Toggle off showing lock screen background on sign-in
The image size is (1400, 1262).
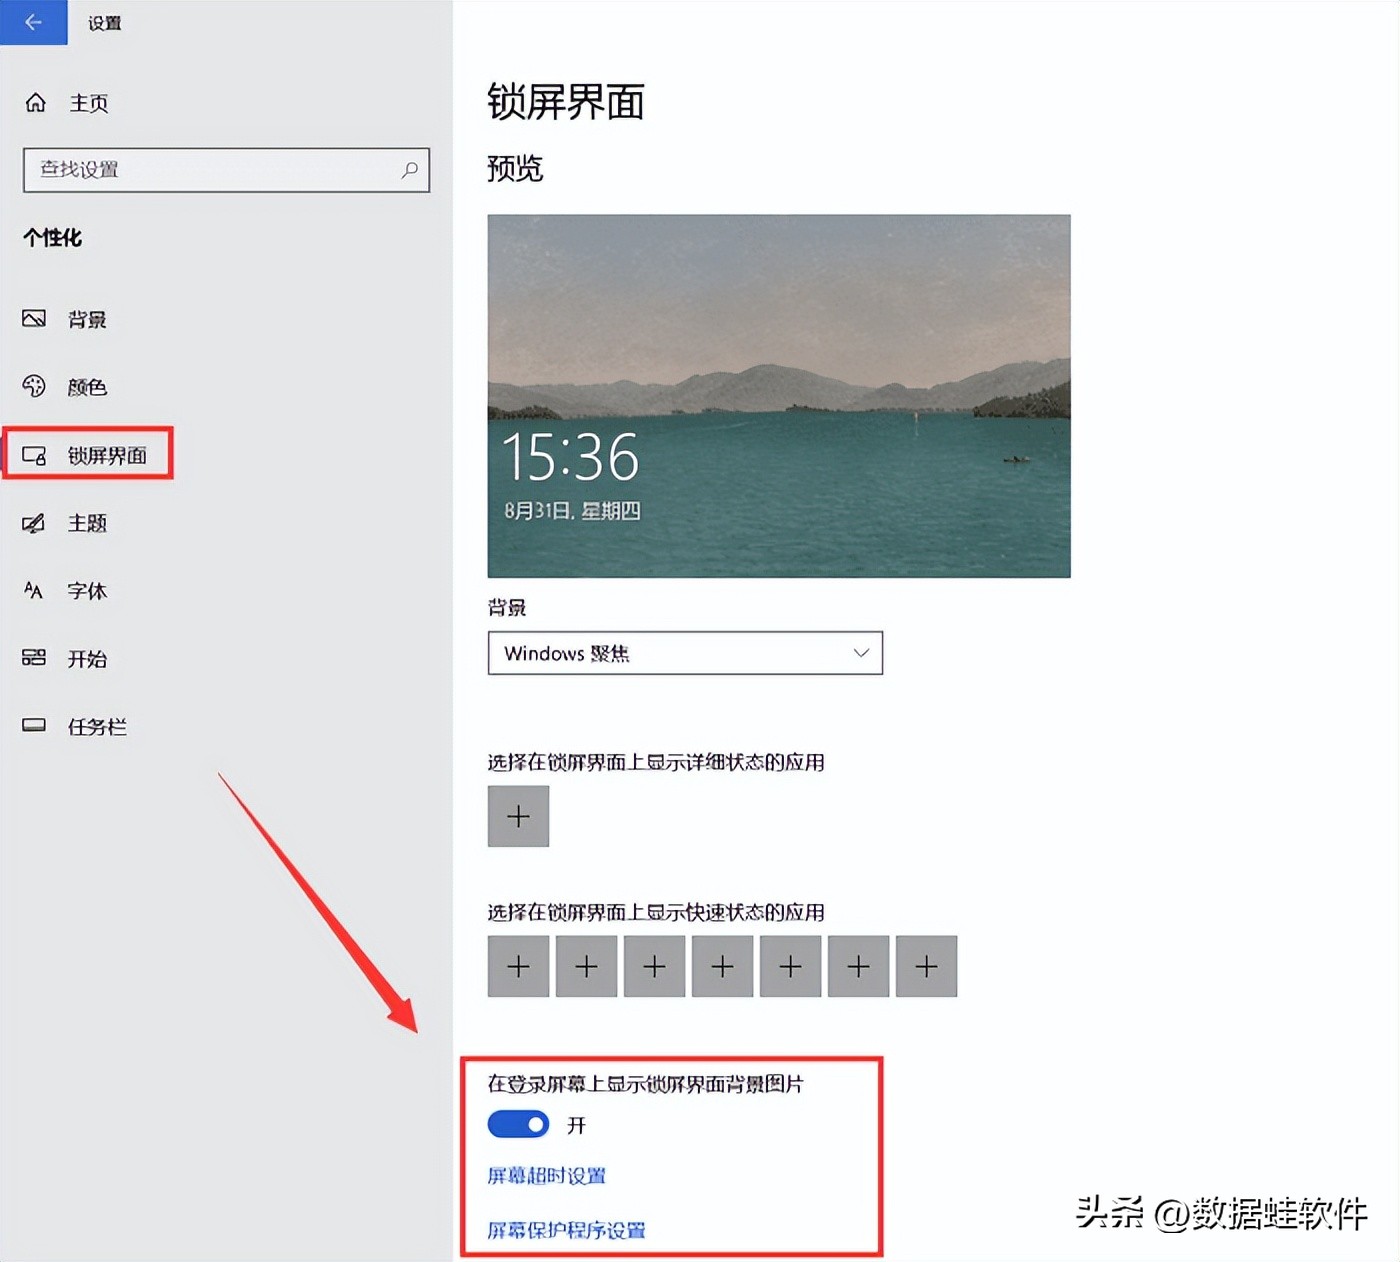pos(517,1125)
